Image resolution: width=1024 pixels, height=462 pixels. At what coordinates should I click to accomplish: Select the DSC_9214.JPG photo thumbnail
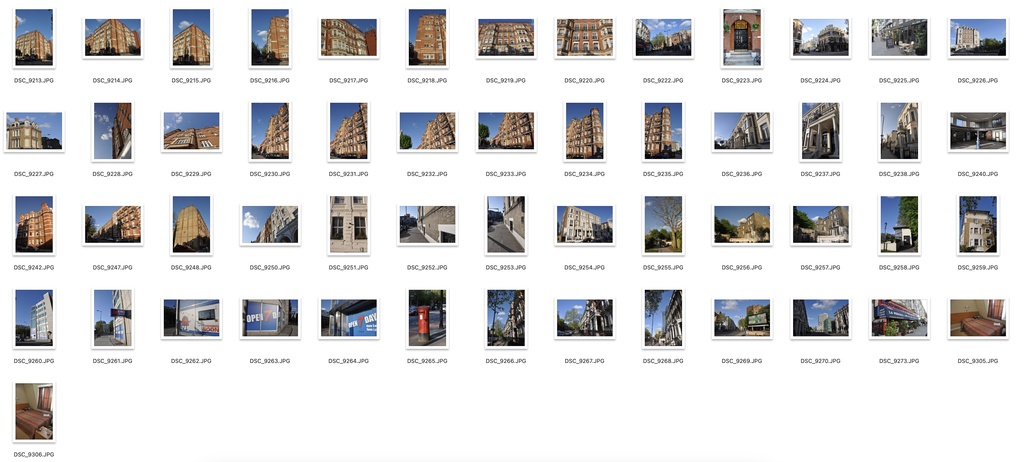click(x=112, y=38)
